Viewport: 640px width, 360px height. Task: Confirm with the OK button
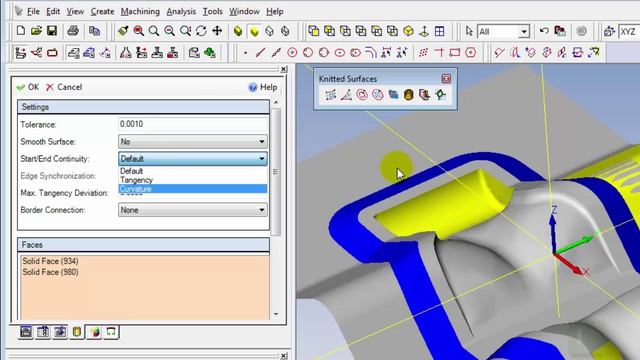[x=28, y=87]
